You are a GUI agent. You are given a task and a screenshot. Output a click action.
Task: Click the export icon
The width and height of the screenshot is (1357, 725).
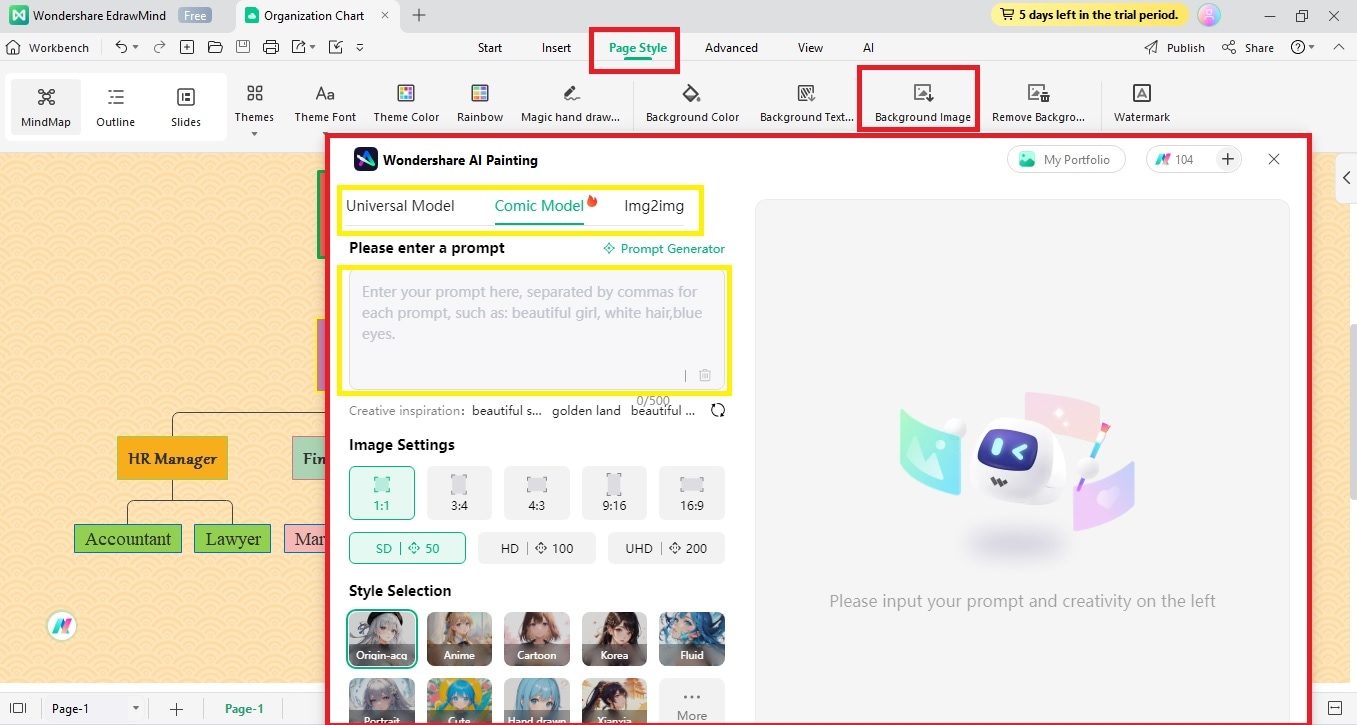point(298,48)
